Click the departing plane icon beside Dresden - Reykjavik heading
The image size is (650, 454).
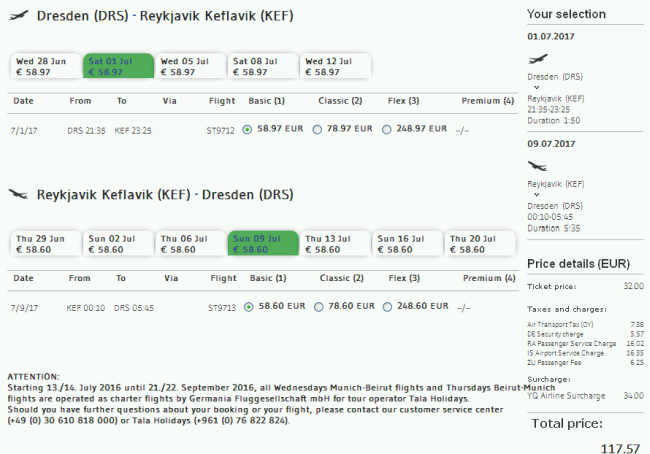pos(19,16)
